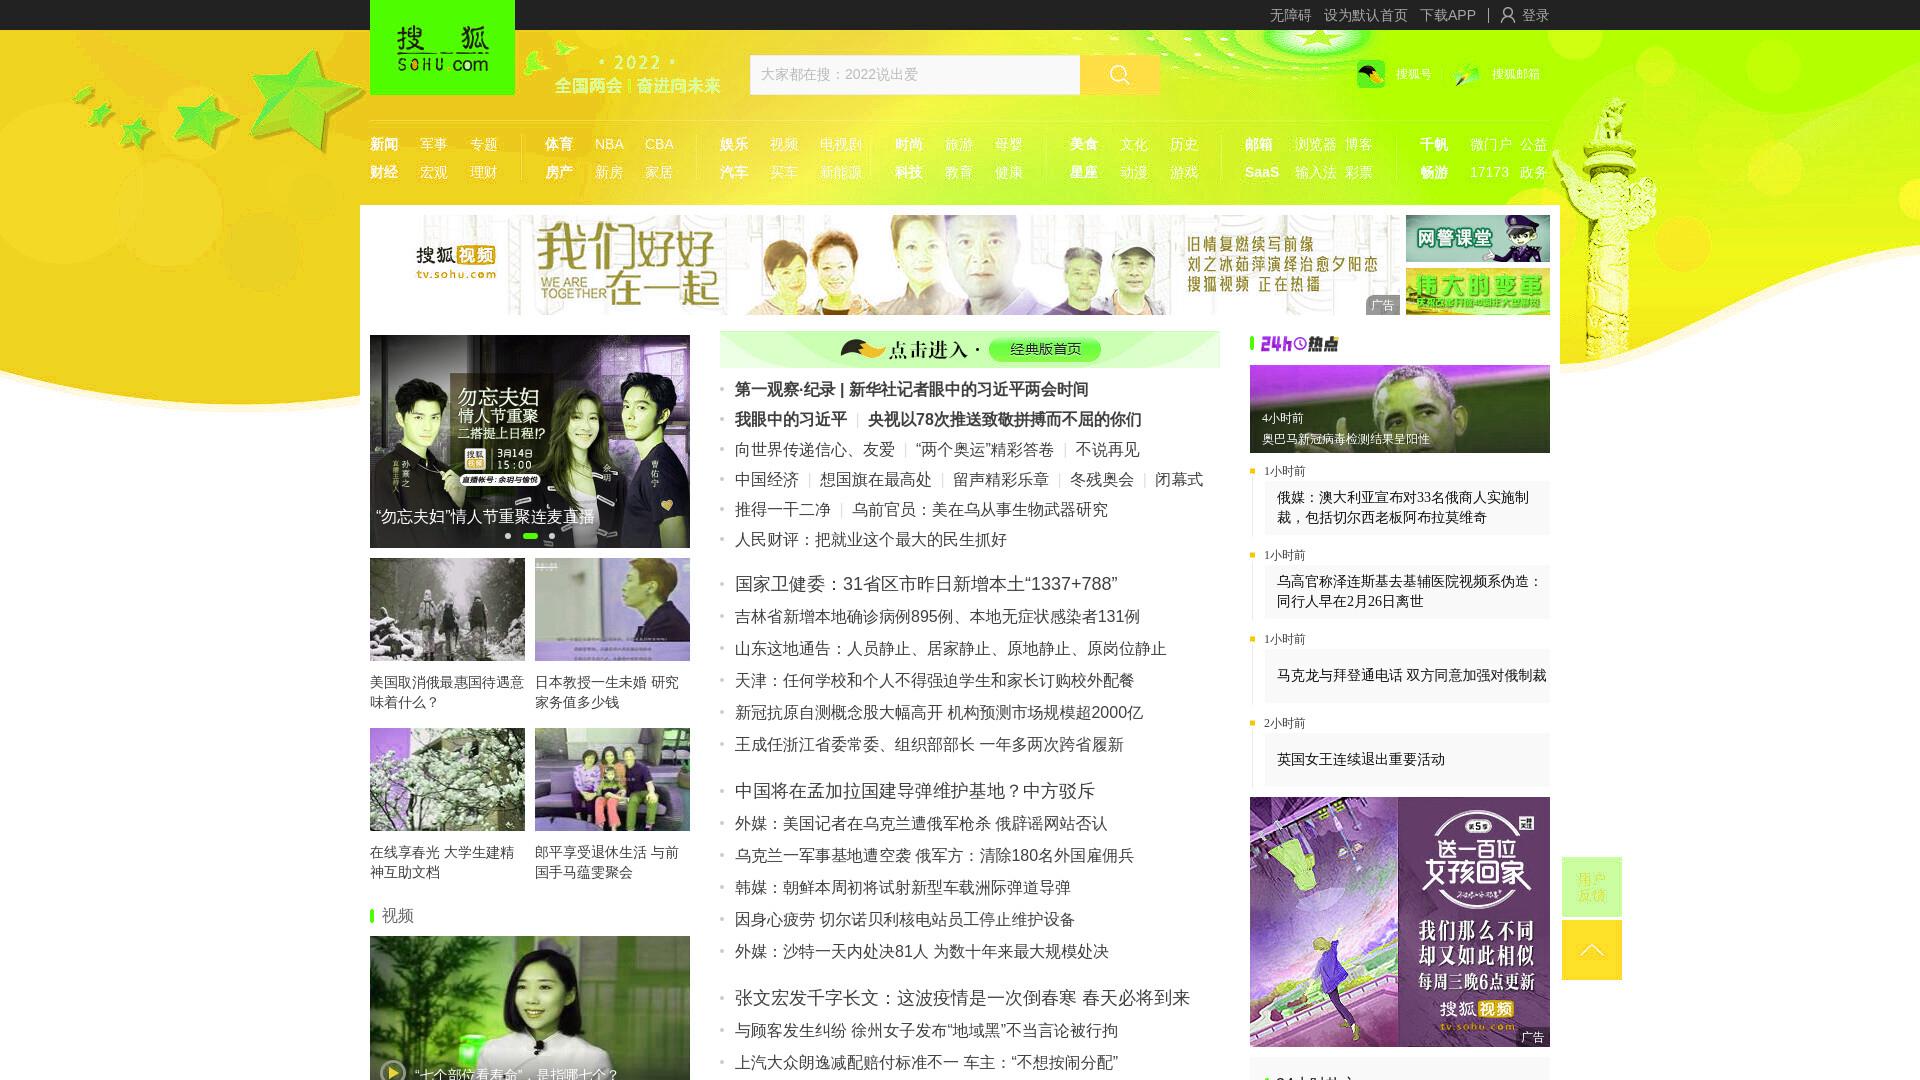Open the 汽车 navigation item
Screen dimensions: 1920x1080
[x=734, y=172]
